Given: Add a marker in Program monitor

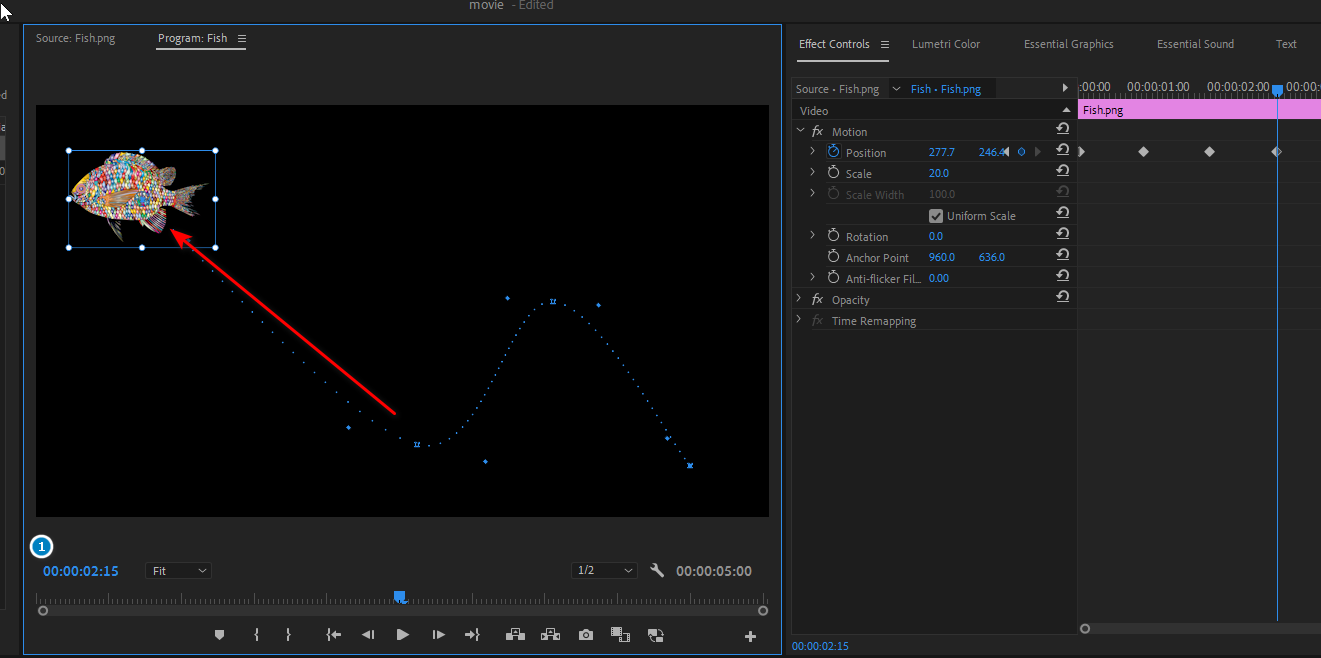Looking at the screenshot, I should click(220, 635).
